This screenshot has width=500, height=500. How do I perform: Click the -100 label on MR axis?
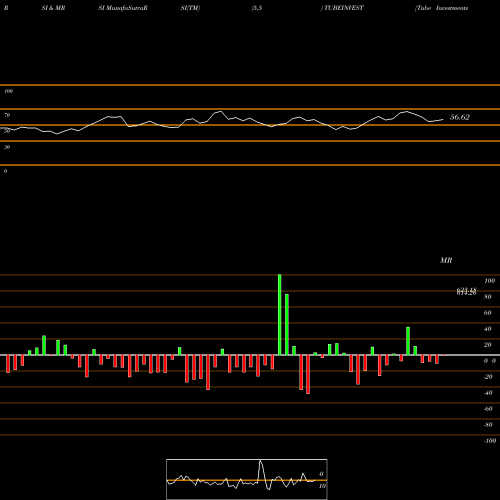pos(490,441)
